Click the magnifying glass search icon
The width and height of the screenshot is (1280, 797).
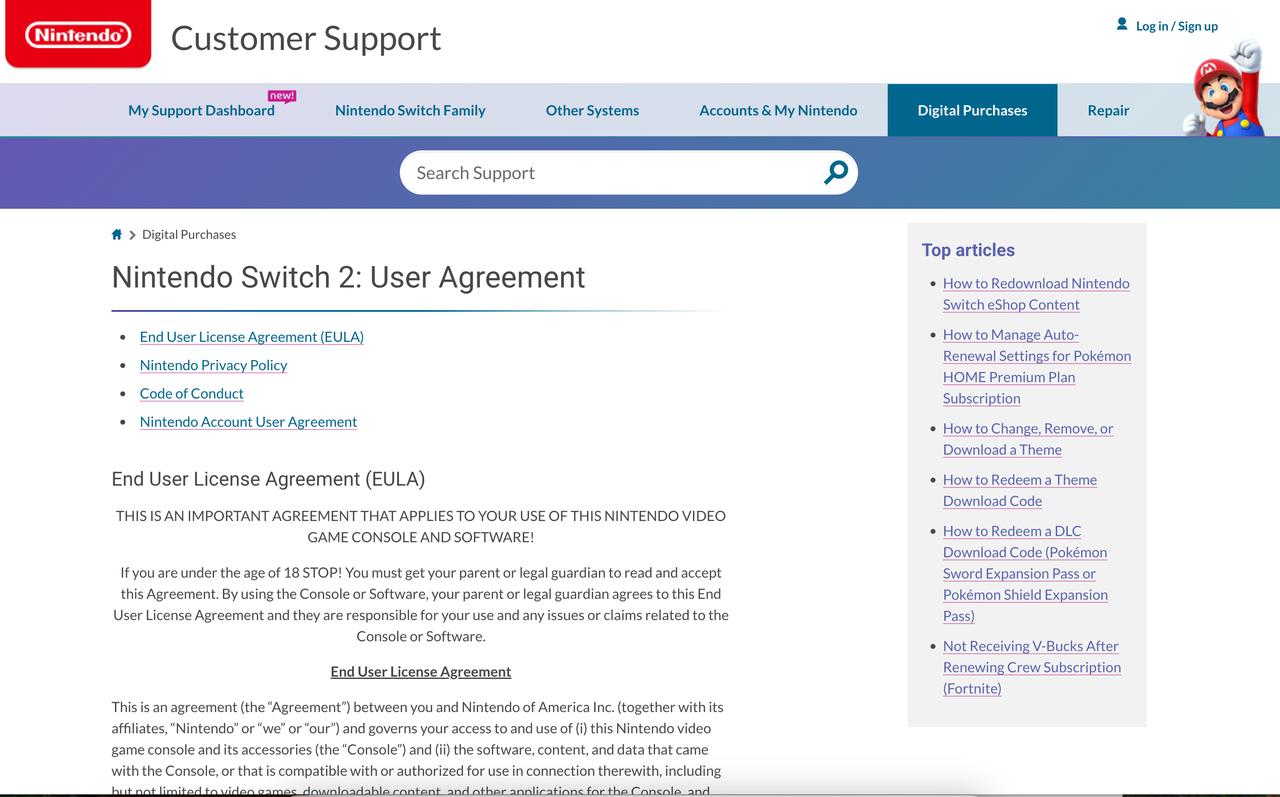835,172
